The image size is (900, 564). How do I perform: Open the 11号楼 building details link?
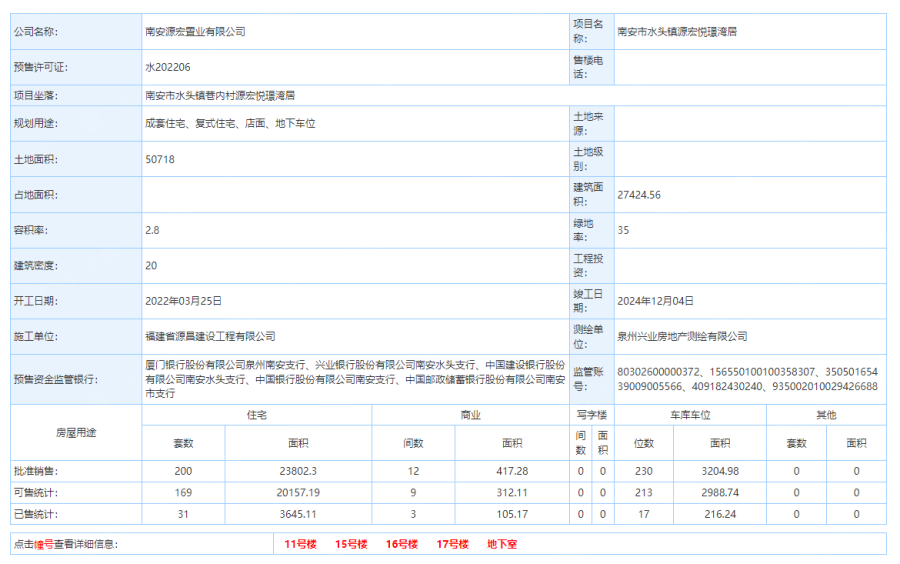[300, 544]
